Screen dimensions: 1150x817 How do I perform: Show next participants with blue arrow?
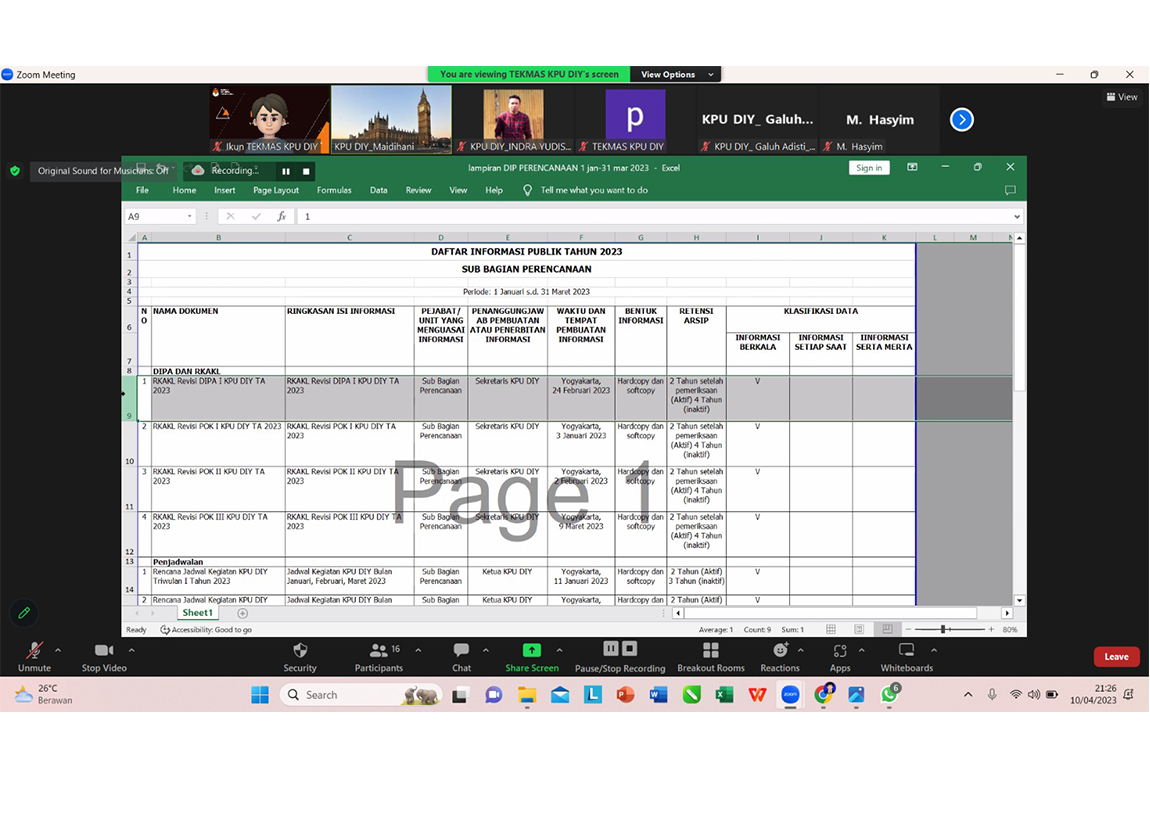tap(961, 120)
